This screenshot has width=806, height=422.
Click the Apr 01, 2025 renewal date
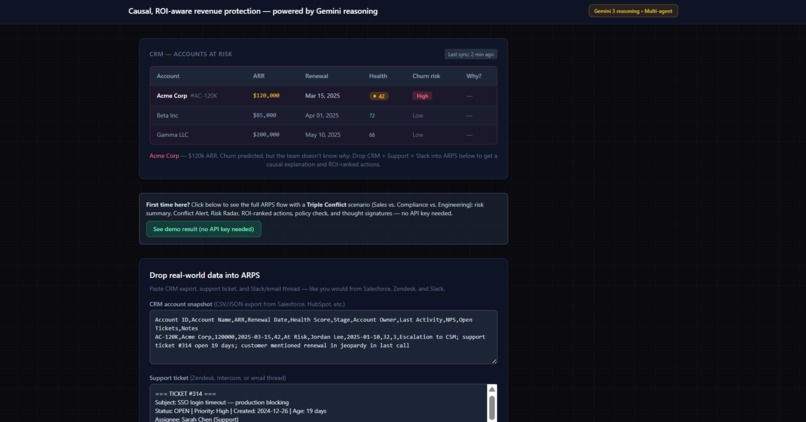(322, 116)
